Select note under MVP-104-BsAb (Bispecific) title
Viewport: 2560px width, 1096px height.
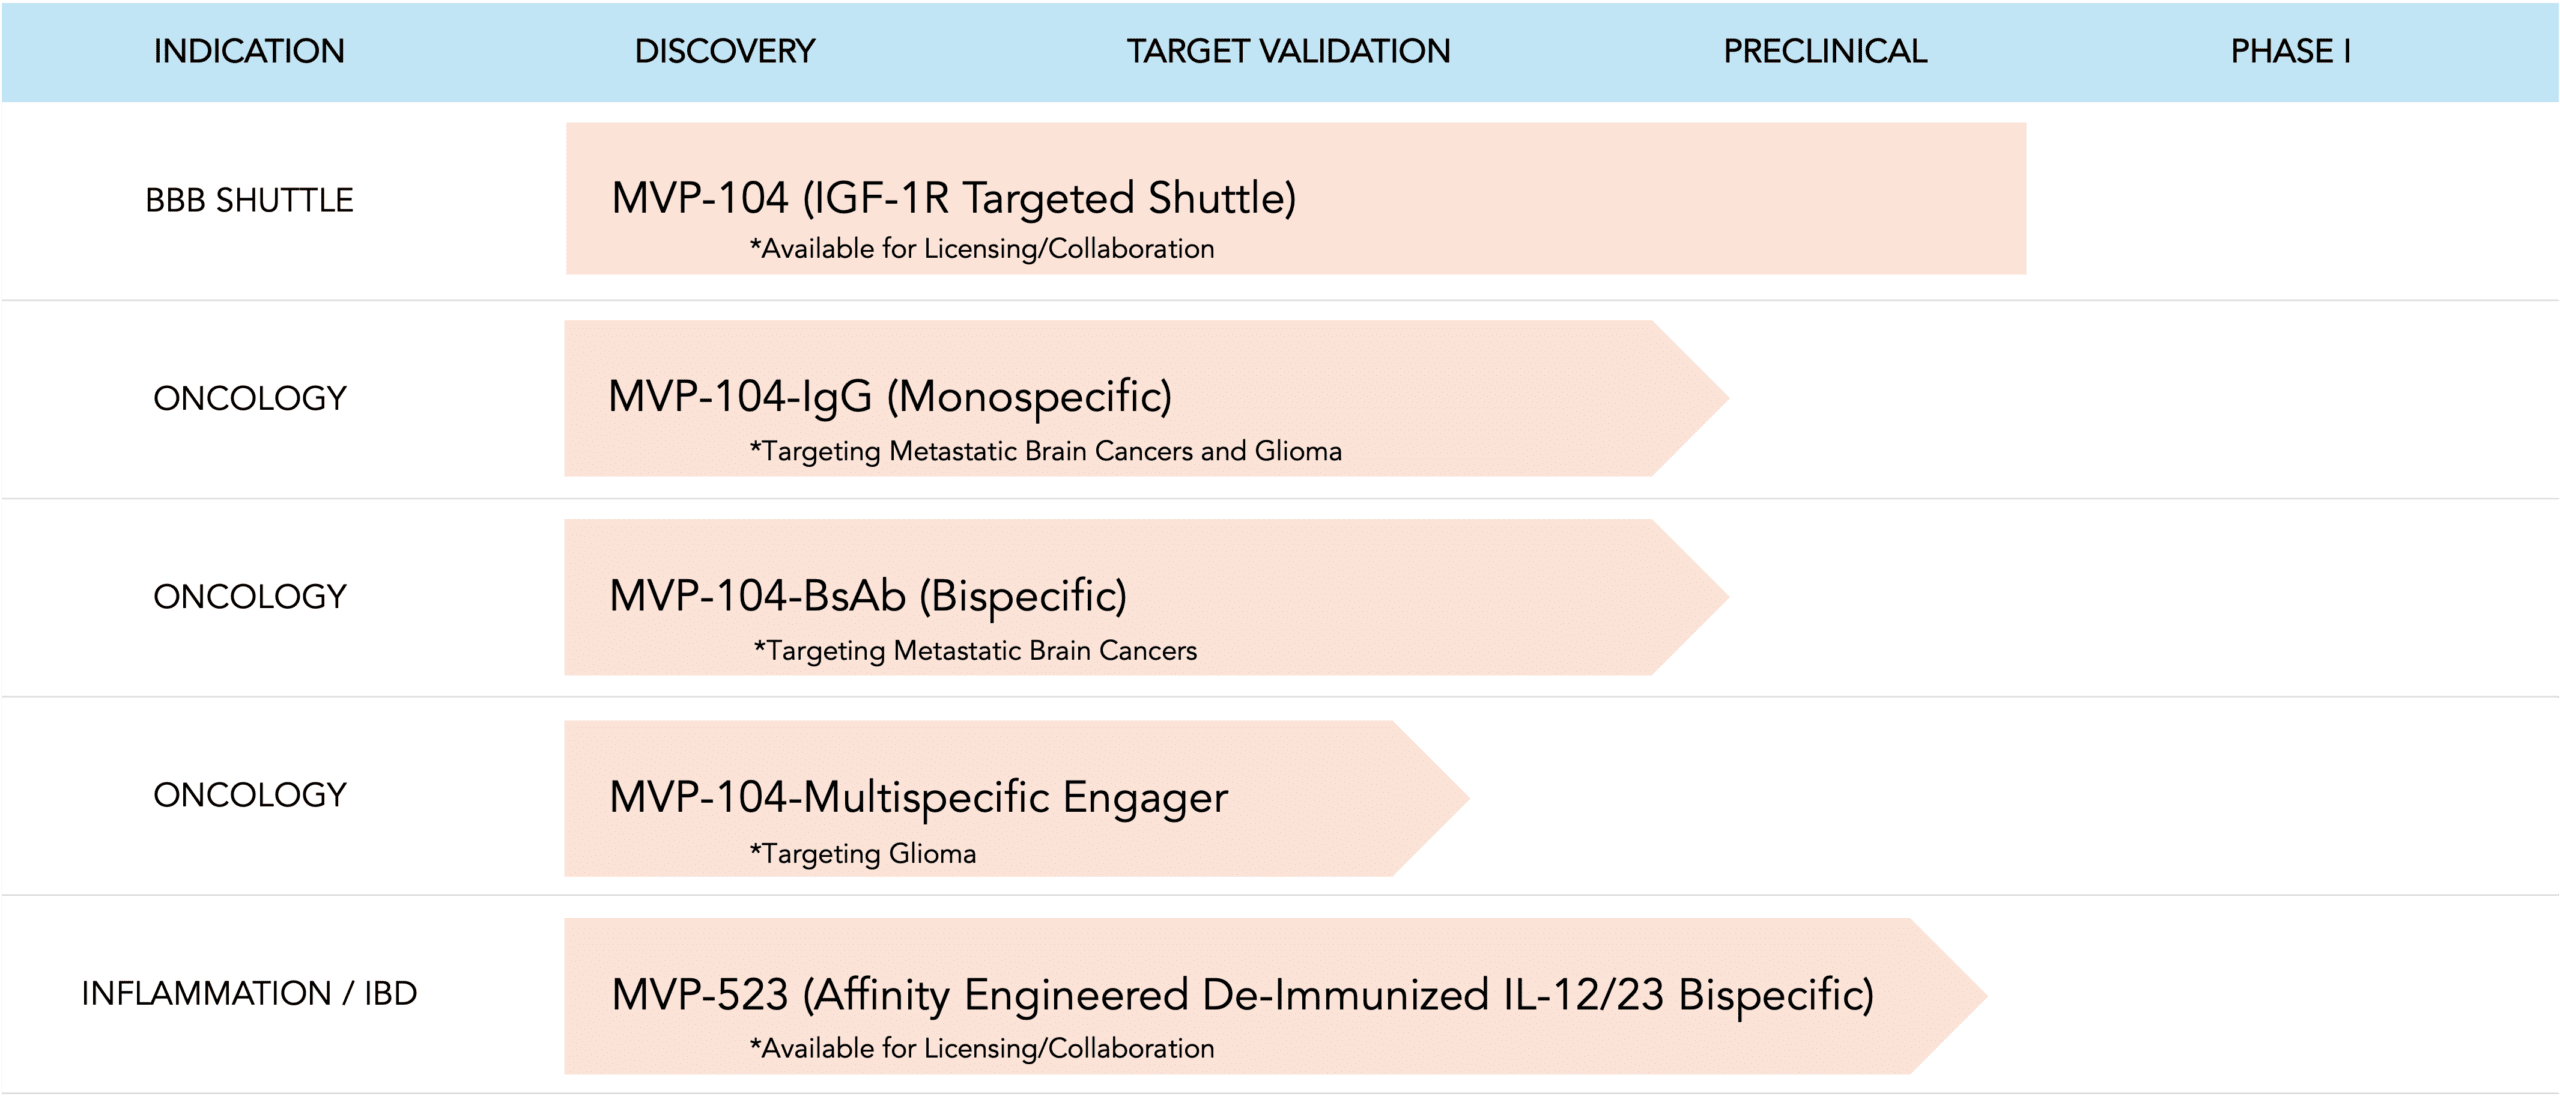975,650
